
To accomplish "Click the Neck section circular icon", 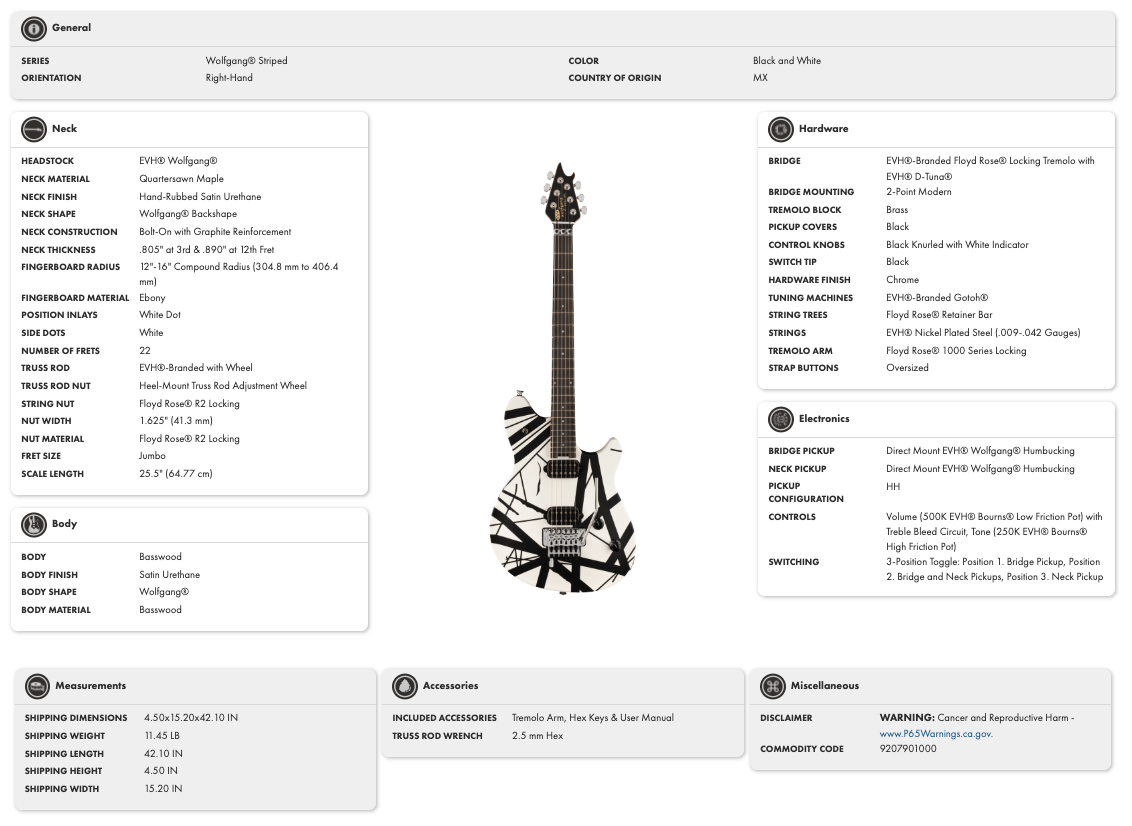I will [x=33, y=129].
